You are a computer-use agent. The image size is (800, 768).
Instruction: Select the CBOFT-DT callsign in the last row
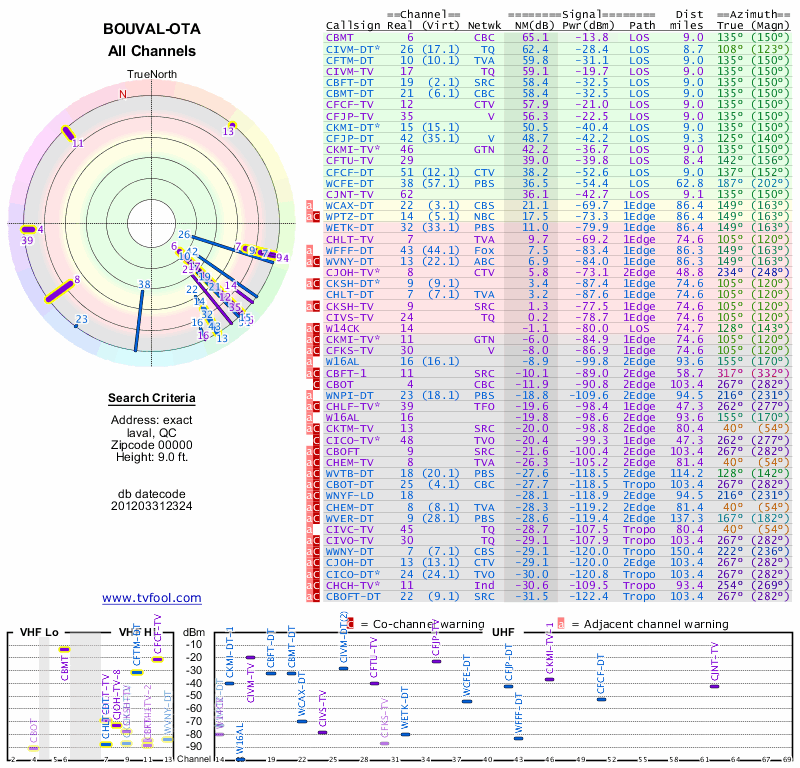[x=353, y=596]
